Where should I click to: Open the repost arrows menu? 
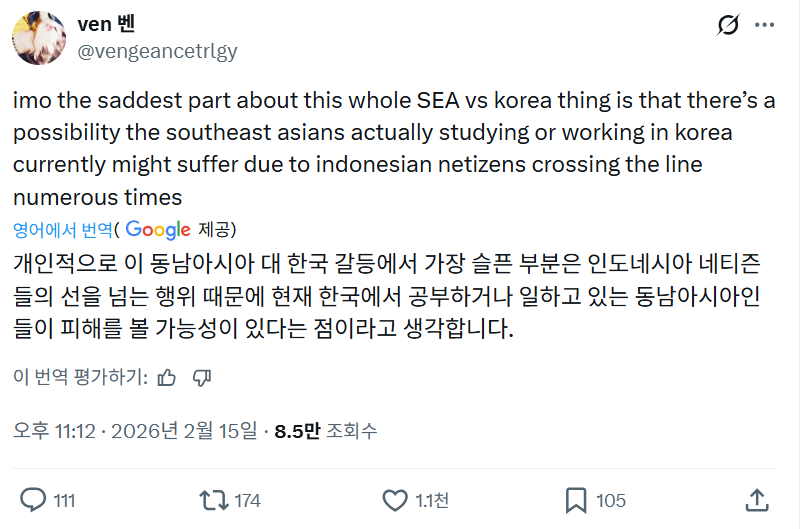213,499
